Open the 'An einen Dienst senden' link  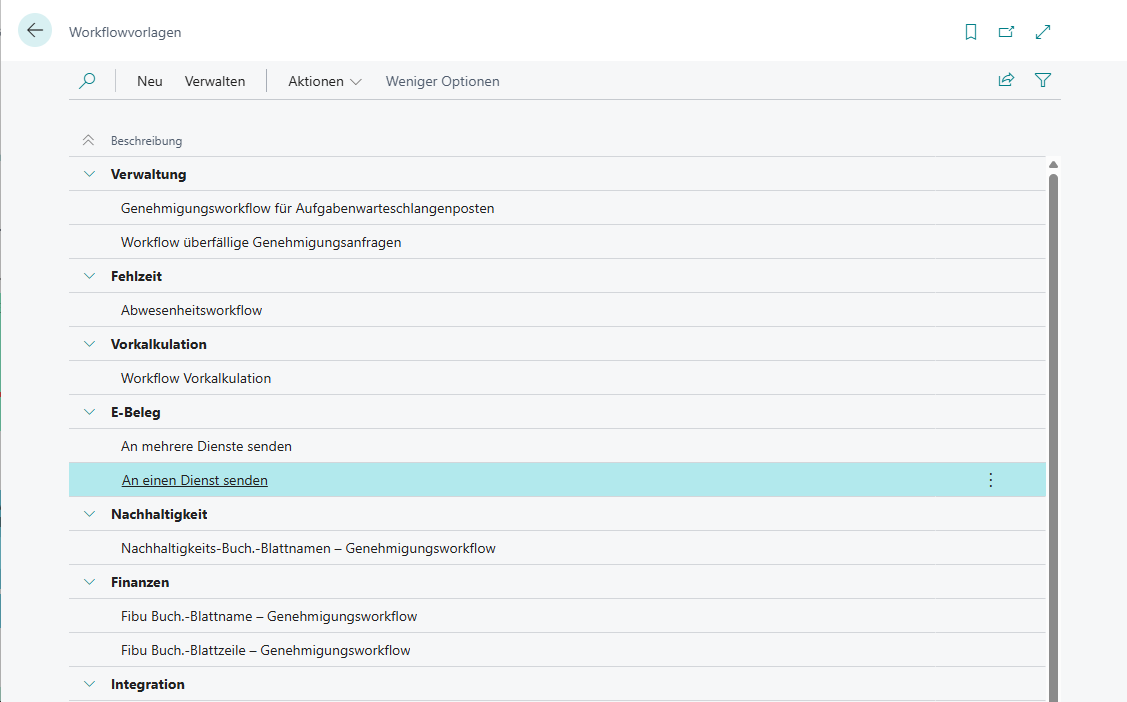[x=194, y=479]
